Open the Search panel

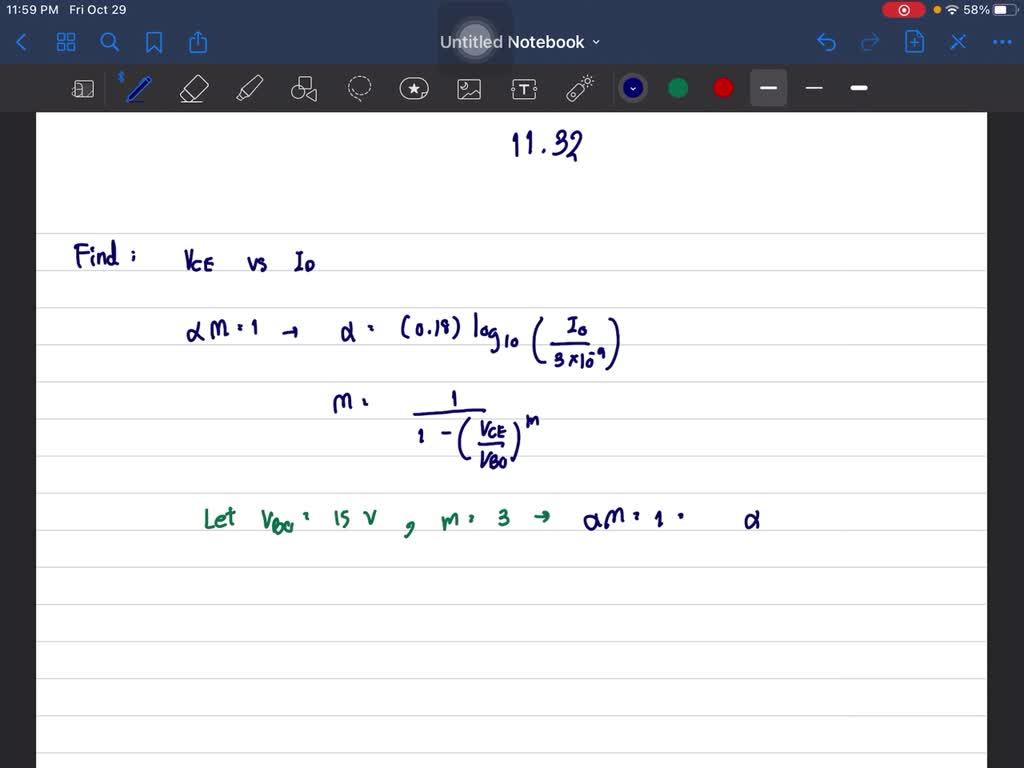tap(110, 42)
